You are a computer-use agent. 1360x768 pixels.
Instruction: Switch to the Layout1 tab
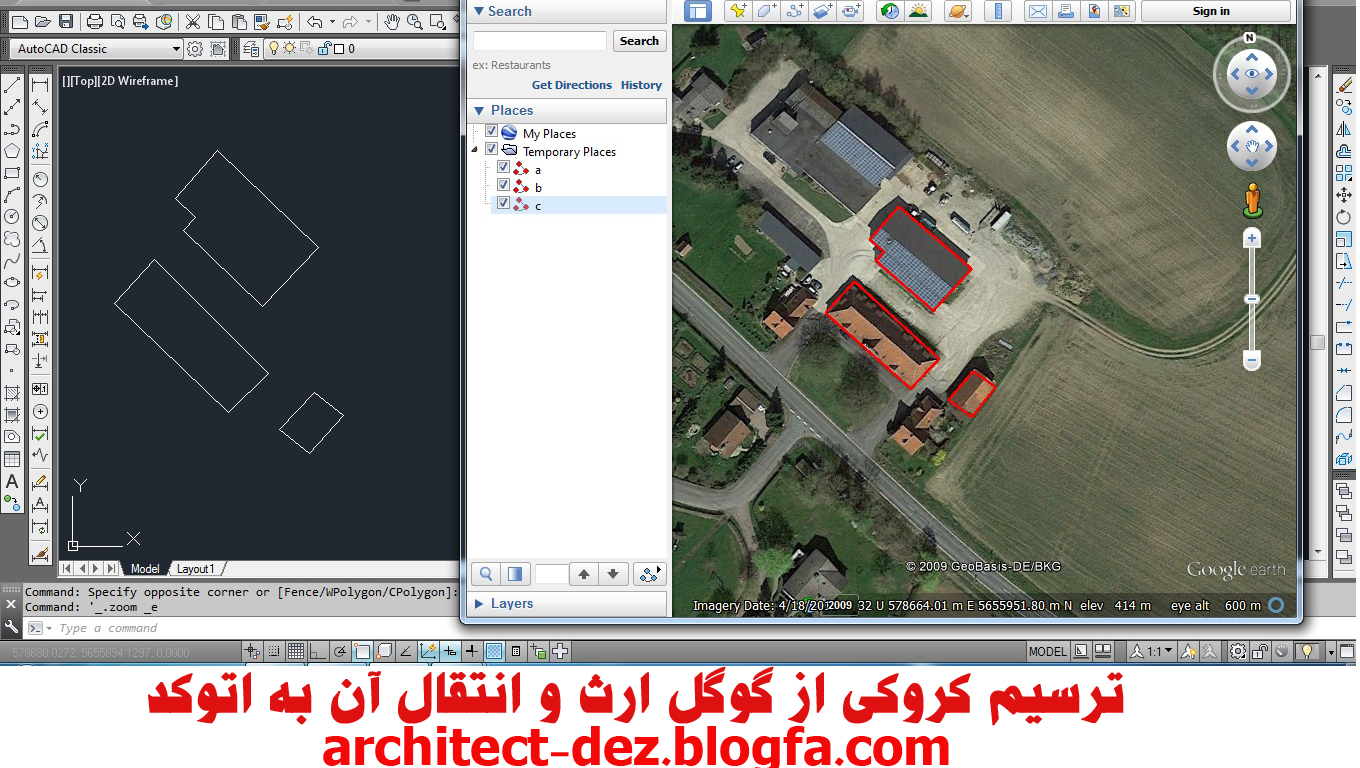click(195, 568)
